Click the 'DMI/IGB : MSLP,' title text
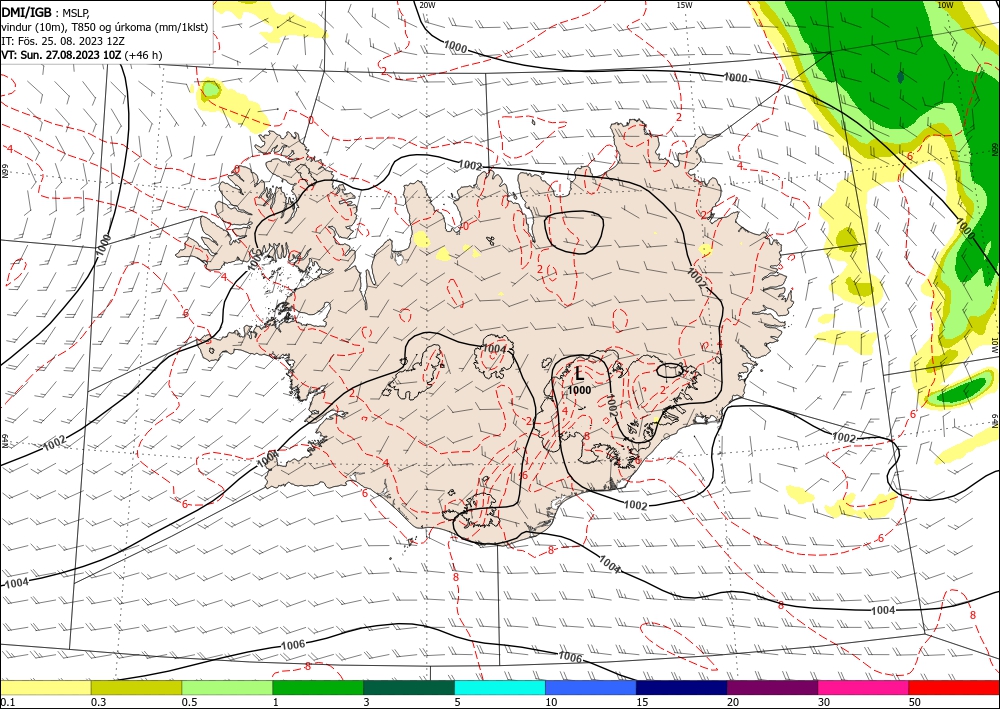Viewport: 1000px width, 709px height. (x=47, y=11)
